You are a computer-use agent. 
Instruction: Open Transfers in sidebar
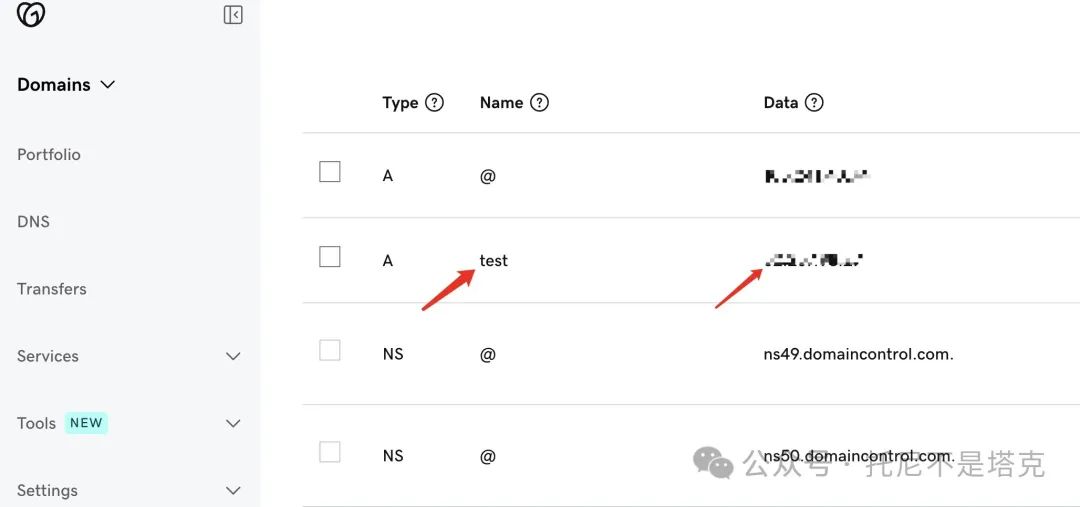point(52,289)
